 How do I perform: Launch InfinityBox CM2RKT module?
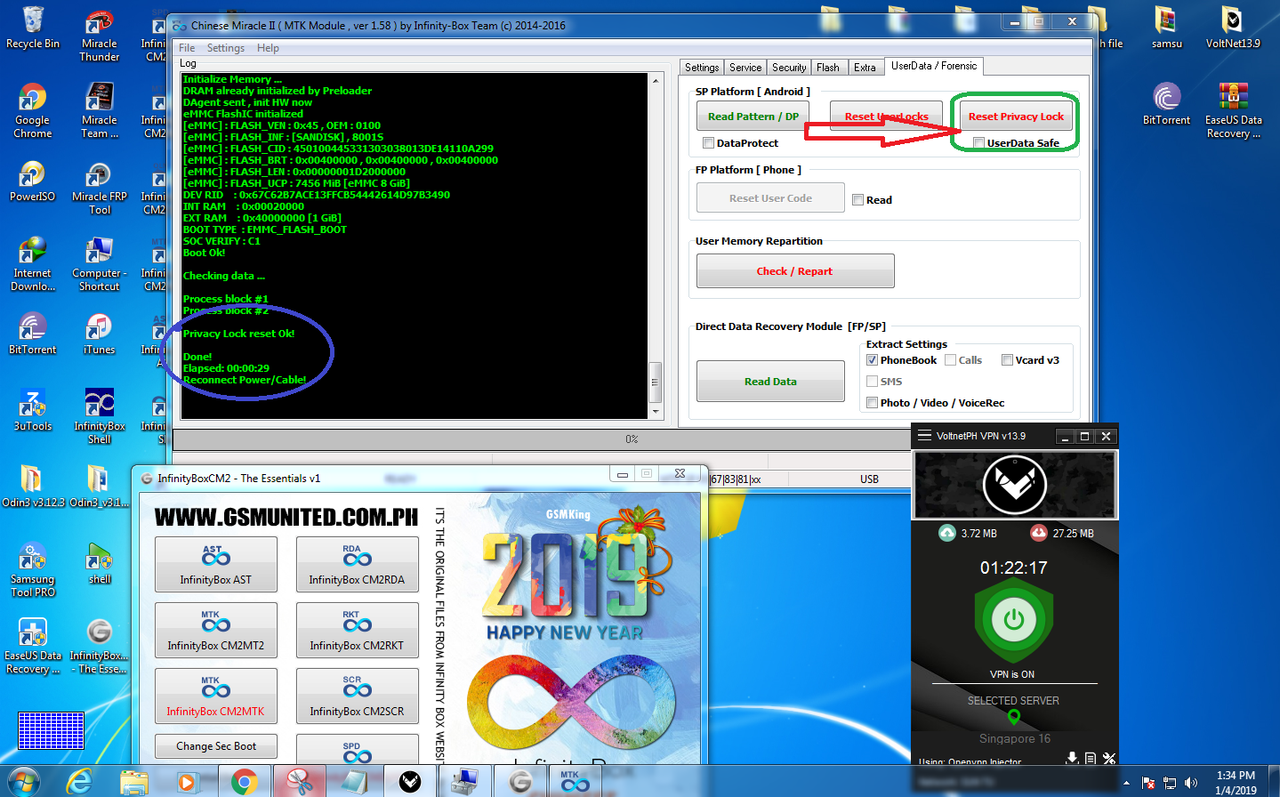click(x=357, y=631)
